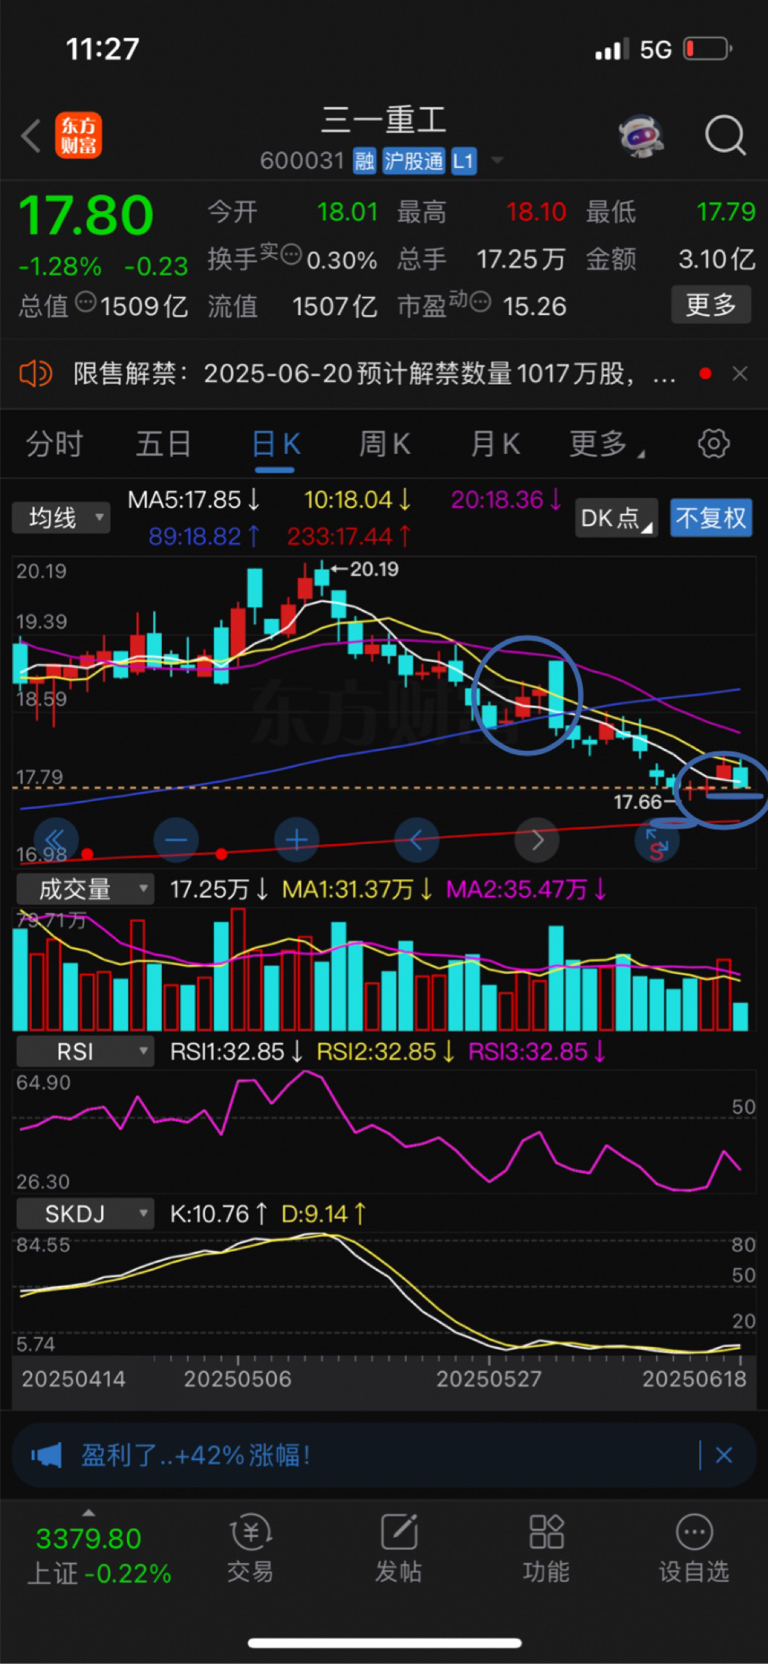Toggle the DK点 button
The image size is (768, 1664).
point(617,518)
